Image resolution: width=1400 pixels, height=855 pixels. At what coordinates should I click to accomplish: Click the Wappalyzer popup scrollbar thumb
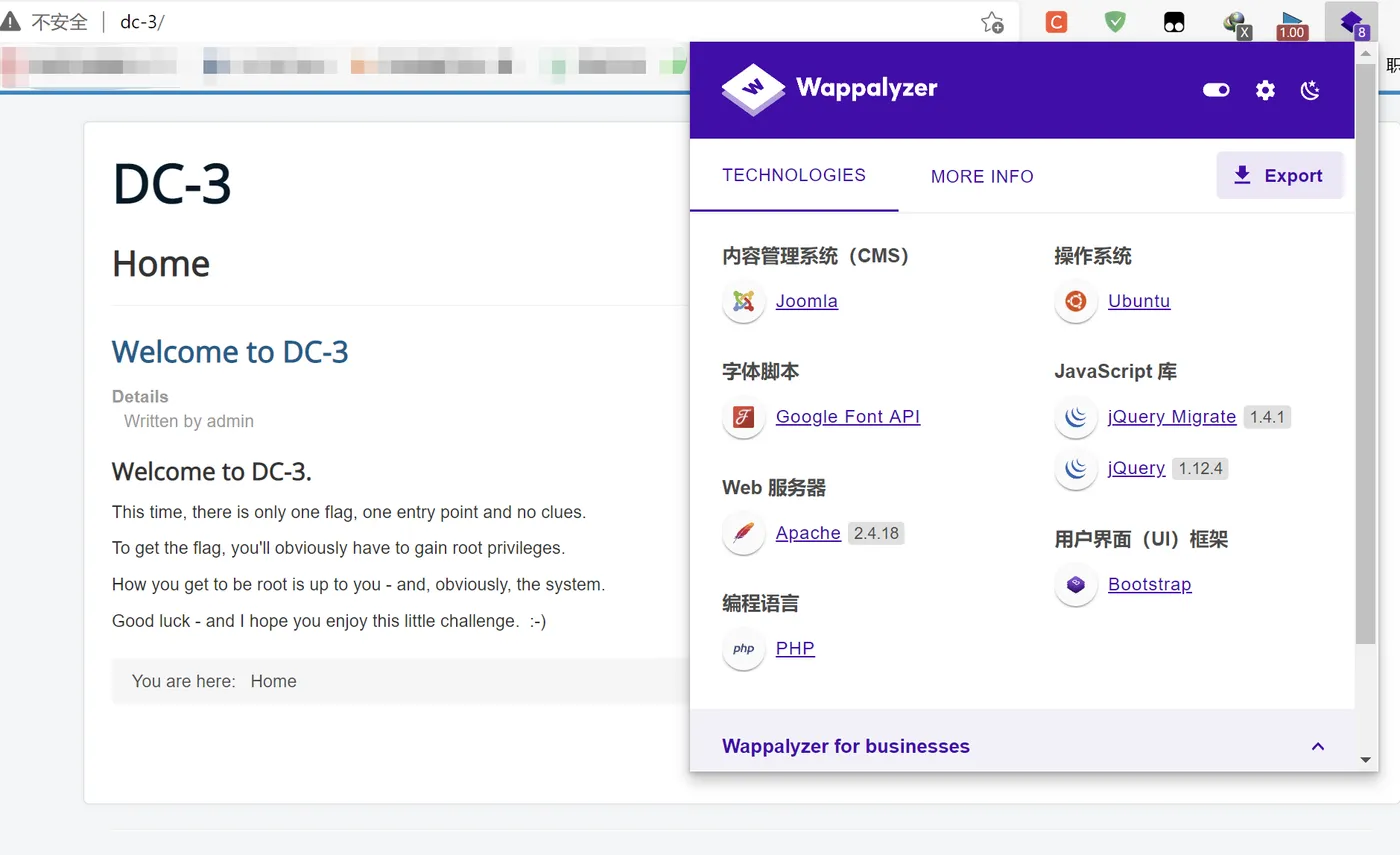coord(1366,352)
